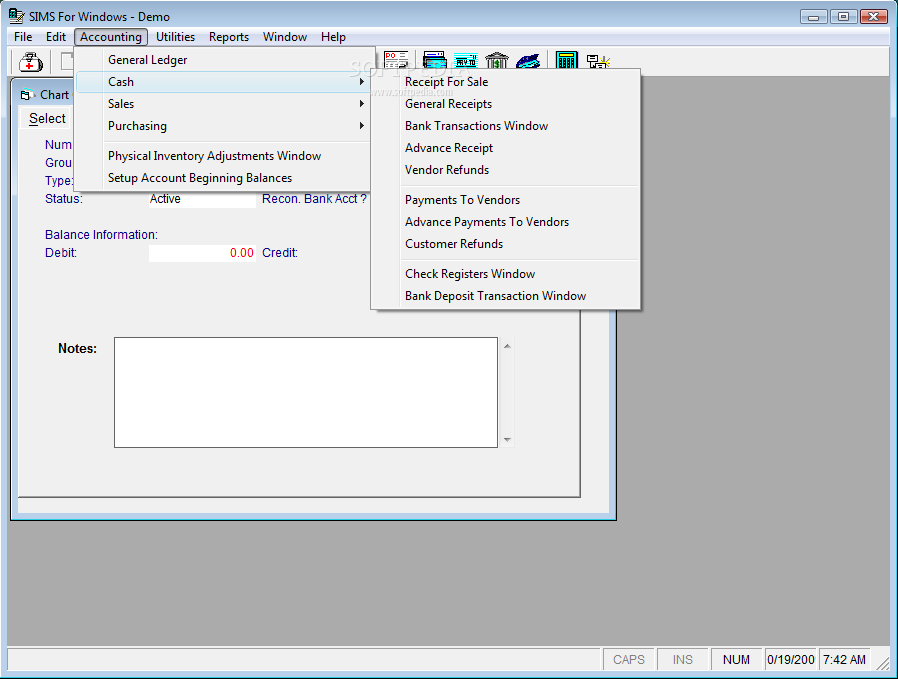Click the Notes scrollbar up arrow
Image resolution: width=898 pixels, height=679 pixels.
point(507,346)
